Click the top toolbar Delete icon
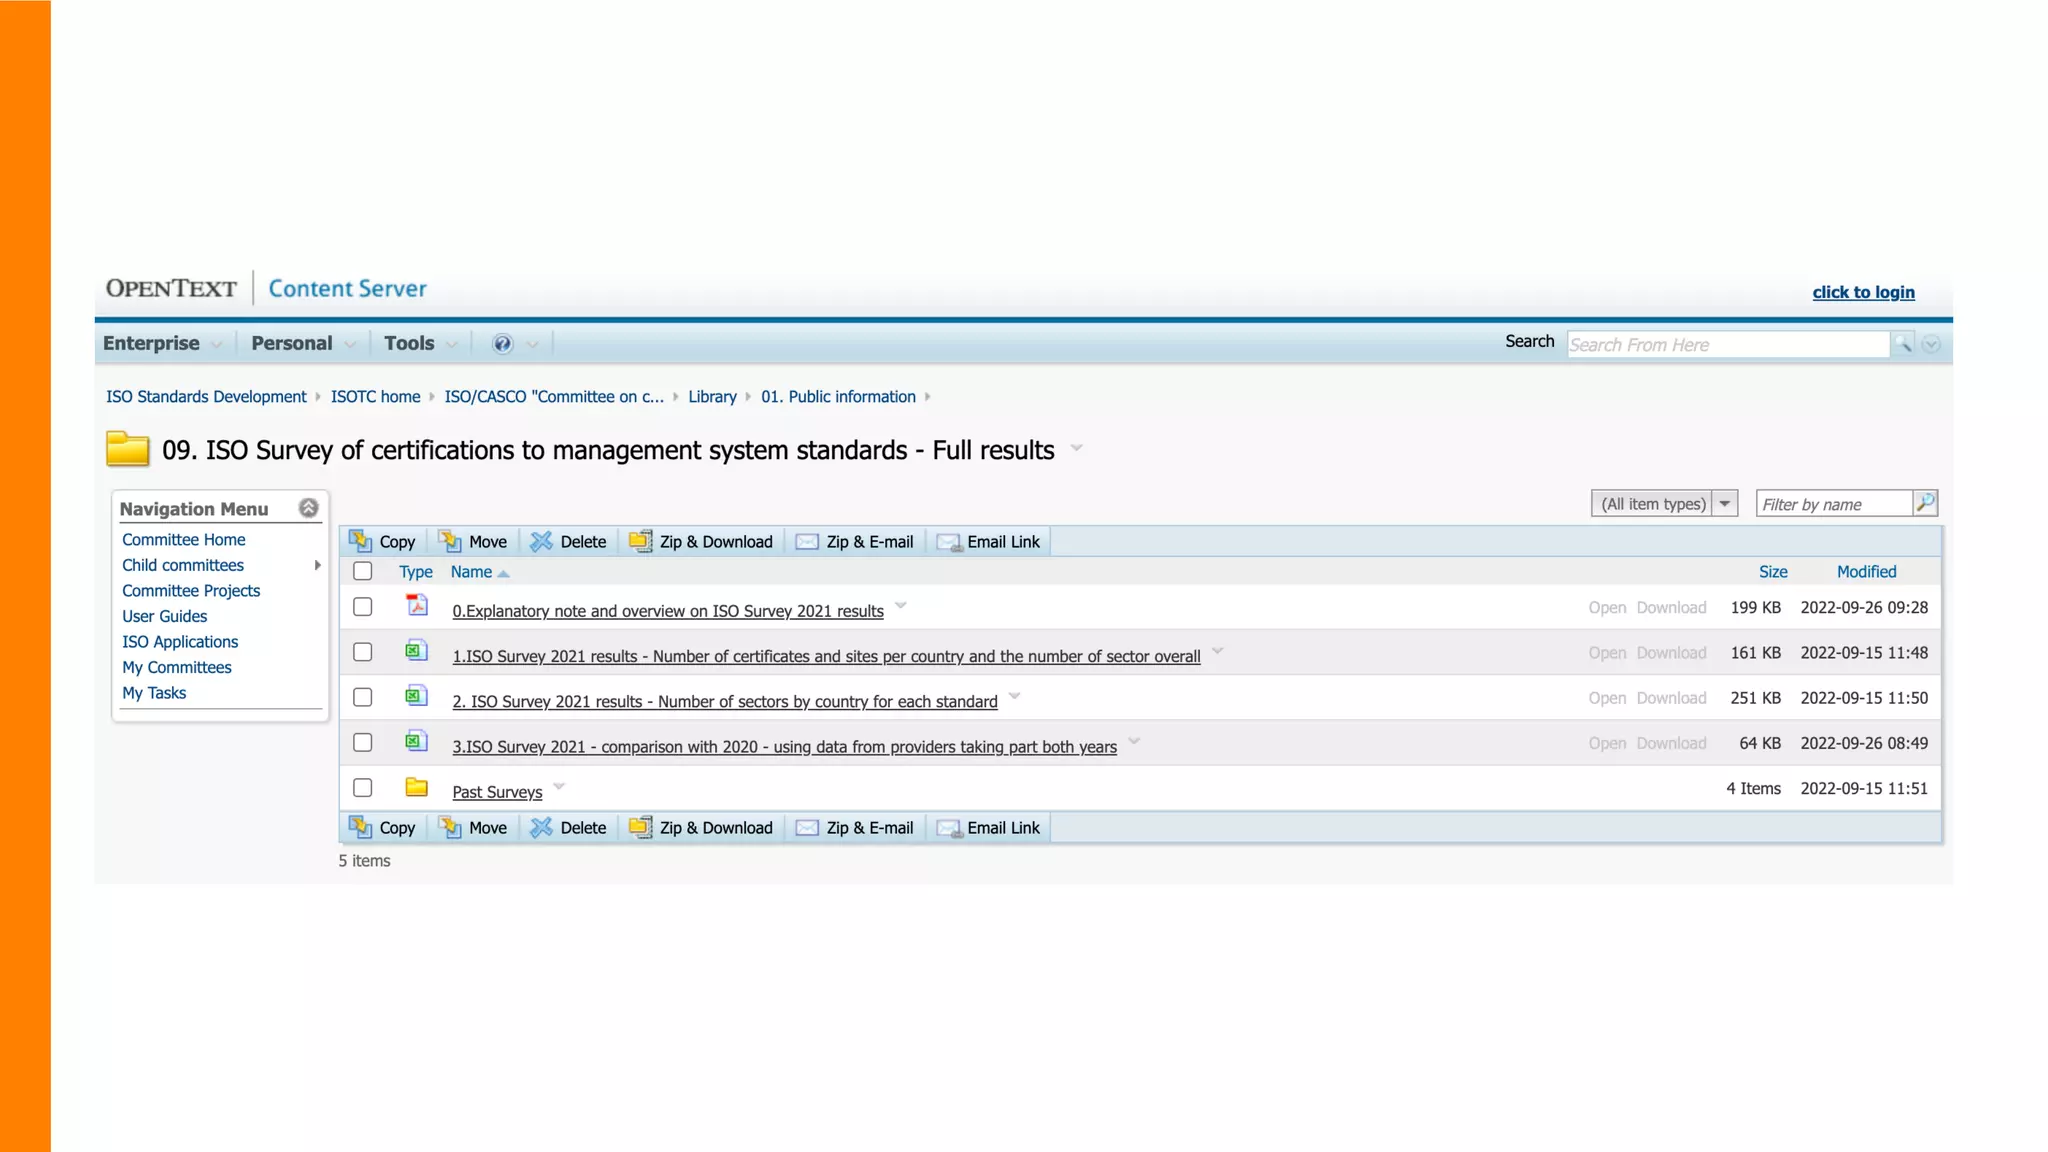The image size is (2048, 1152). coord(541,541)
